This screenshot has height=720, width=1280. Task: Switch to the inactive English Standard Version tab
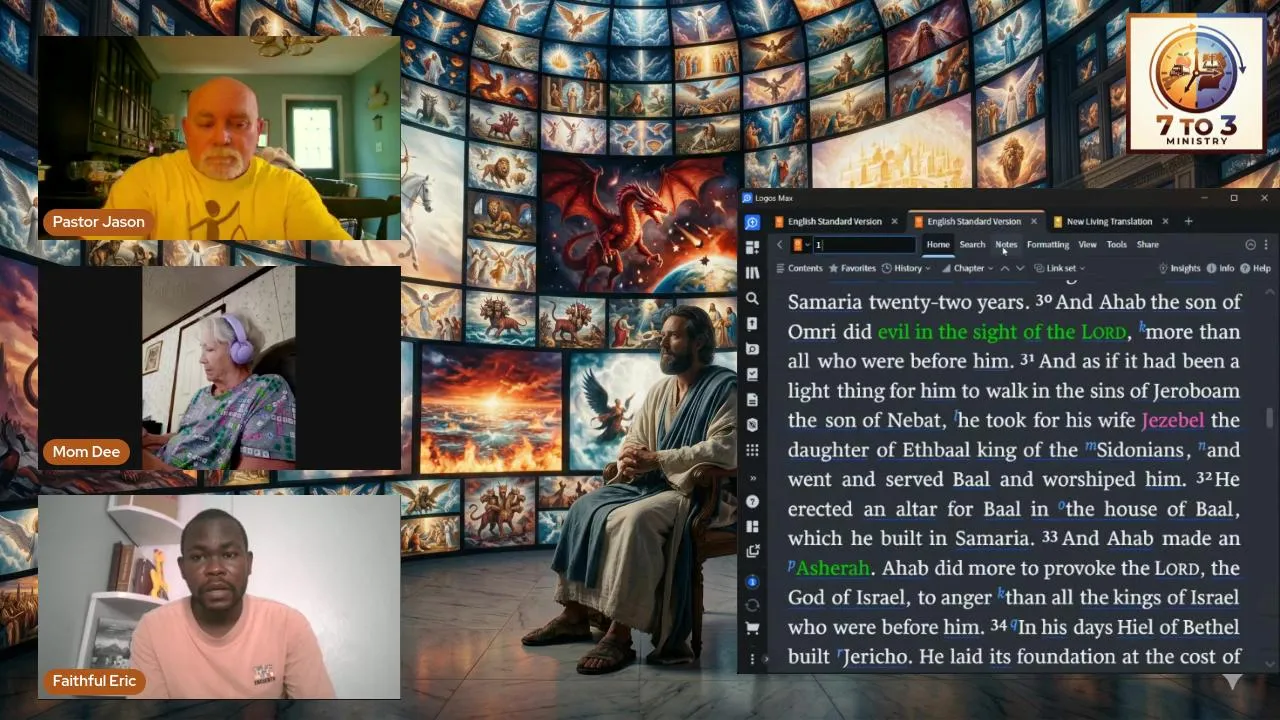pyautogui.click(x=835, y=222)
